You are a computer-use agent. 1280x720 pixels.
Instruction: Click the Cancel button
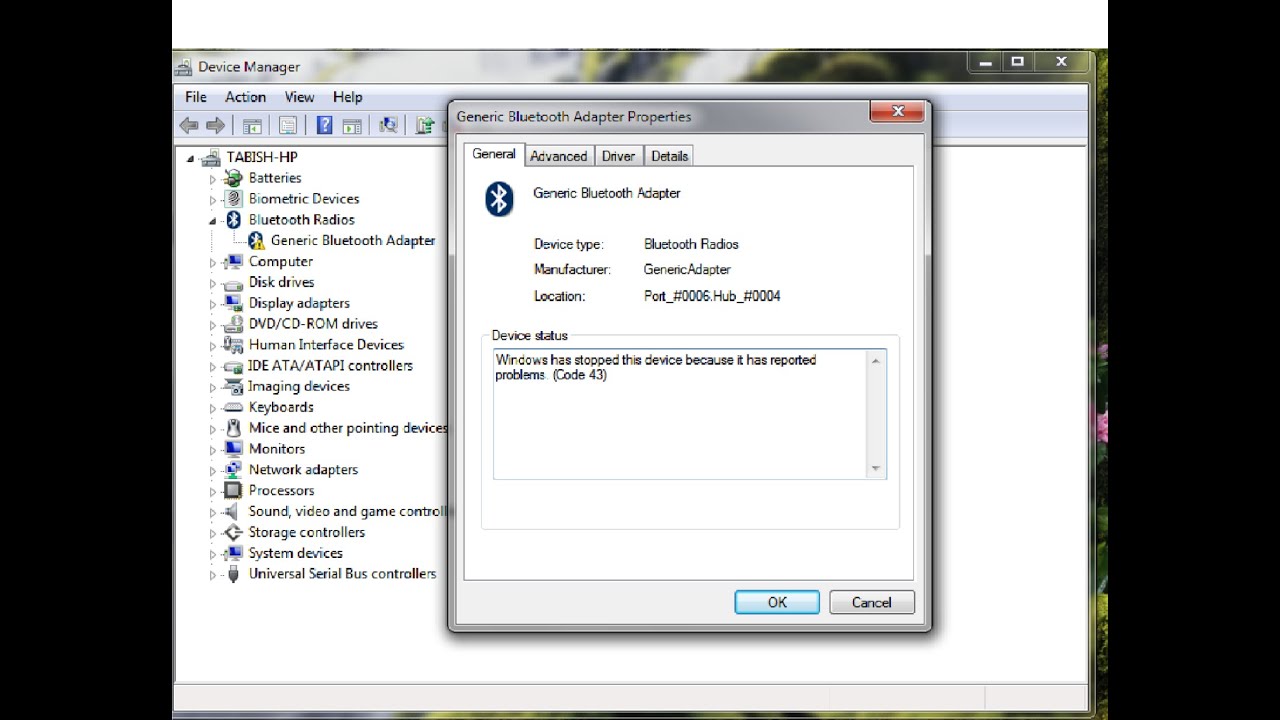871,602
